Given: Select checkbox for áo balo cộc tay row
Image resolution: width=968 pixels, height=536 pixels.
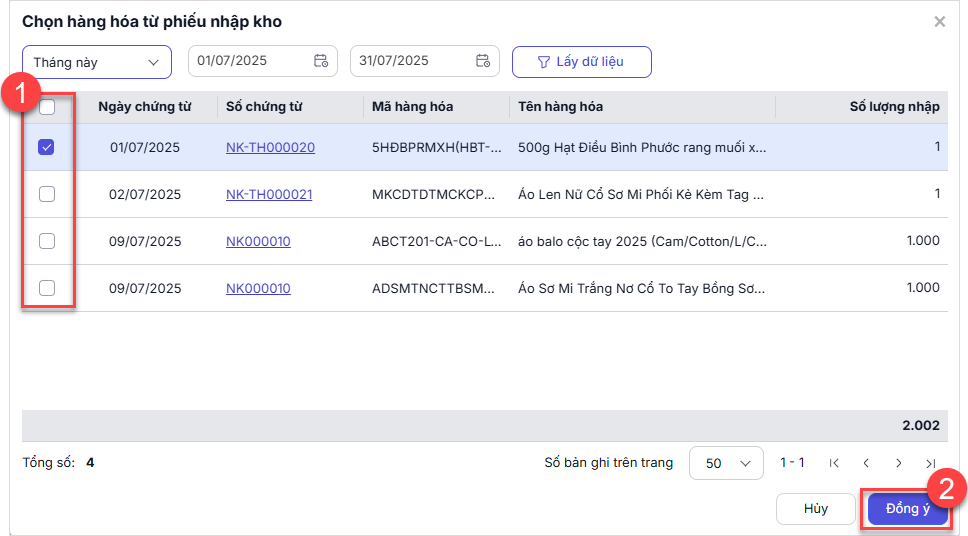Looking at the screenshot, I should click(47, 241).
